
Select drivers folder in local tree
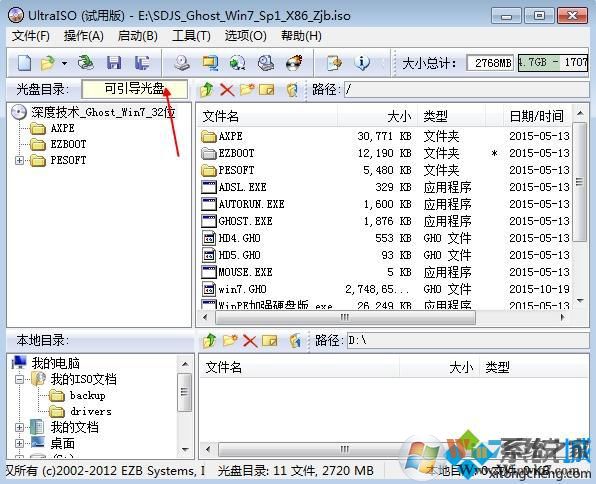coord(91,412)
